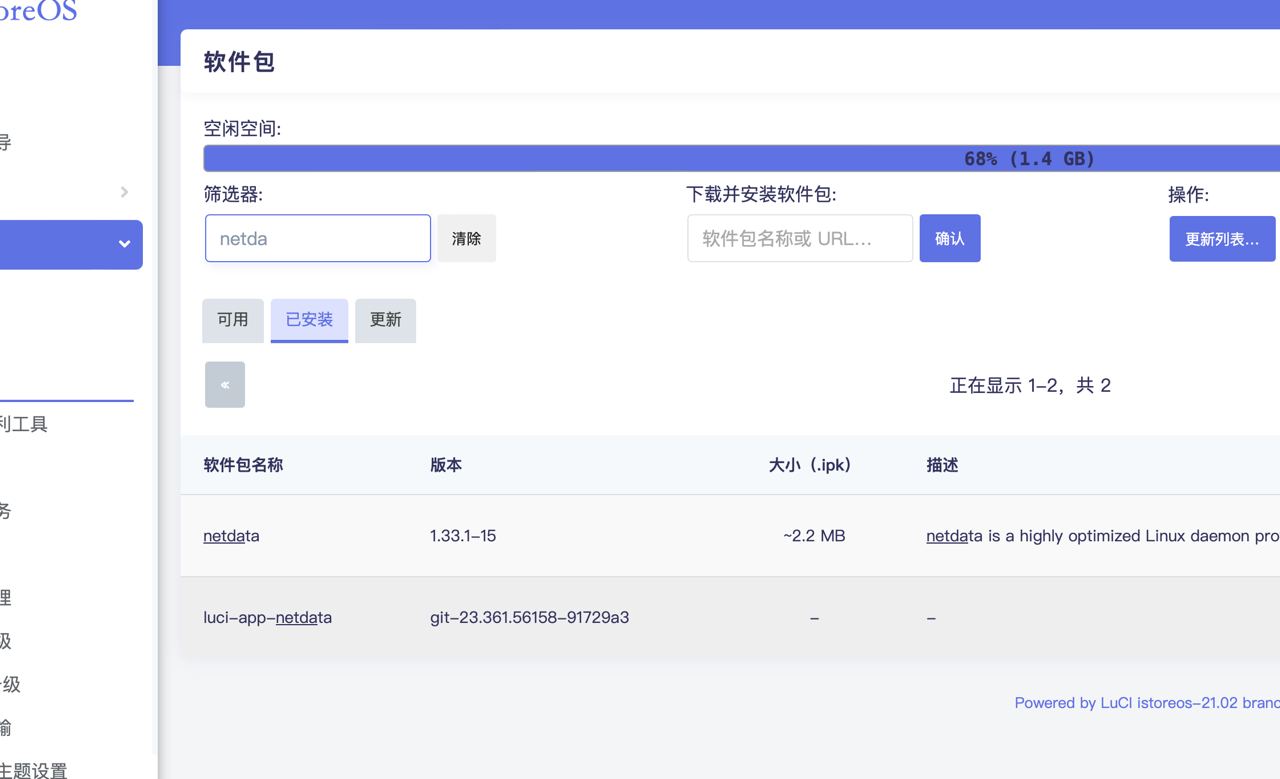
Task: Focus the package name or URL input field
Action: (800, 238)
